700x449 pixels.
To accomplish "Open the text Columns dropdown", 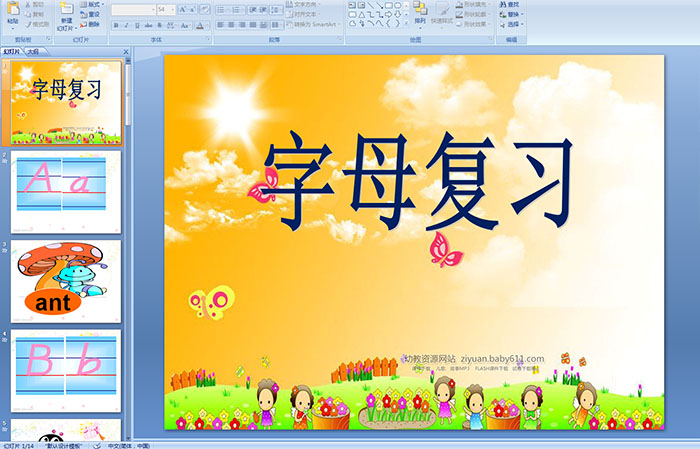I will (277, 25).
